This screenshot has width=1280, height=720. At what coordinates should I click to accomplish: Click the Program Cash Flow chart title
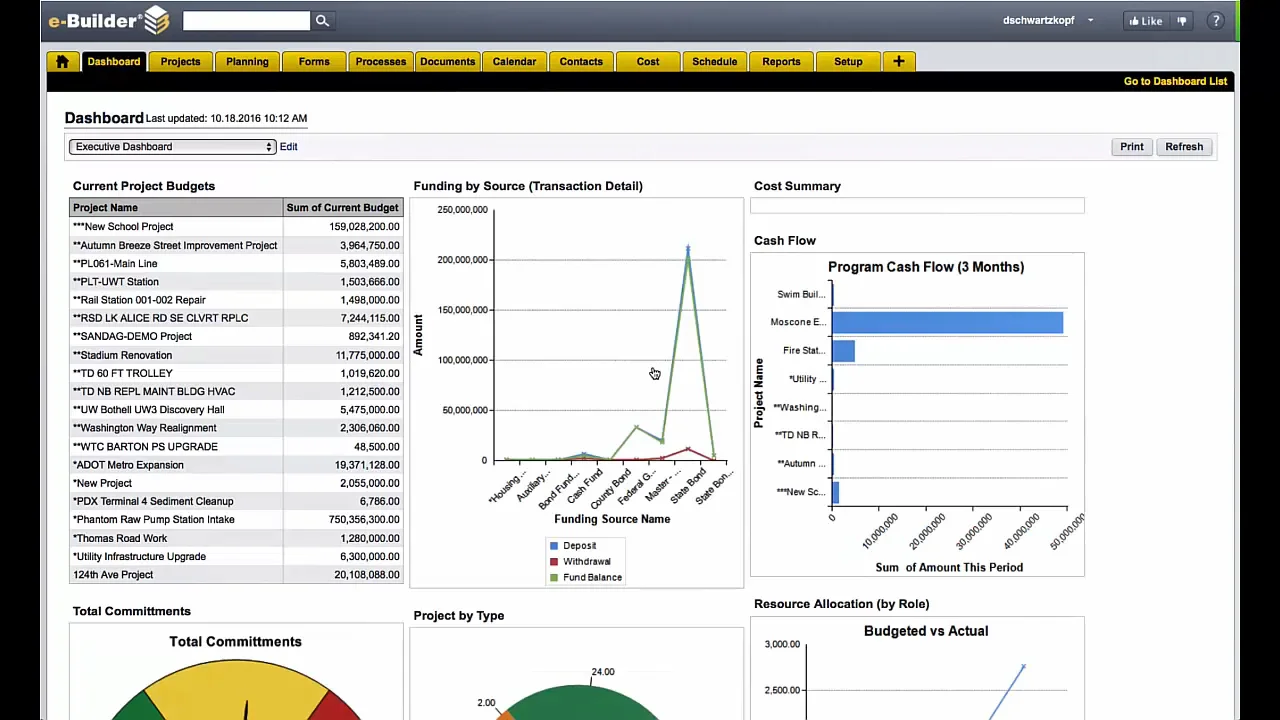point(926,267)
